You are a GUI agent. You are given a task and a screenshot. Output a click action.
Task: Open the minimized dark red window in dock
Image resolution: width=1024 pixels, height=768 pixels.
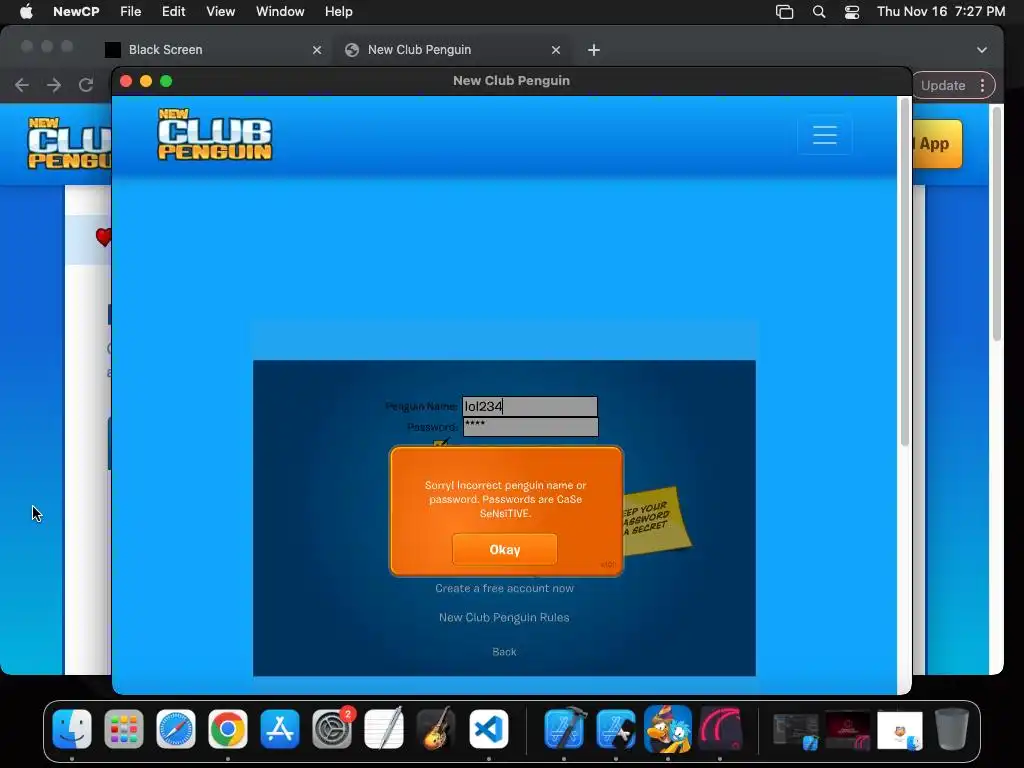click(848, 731)
